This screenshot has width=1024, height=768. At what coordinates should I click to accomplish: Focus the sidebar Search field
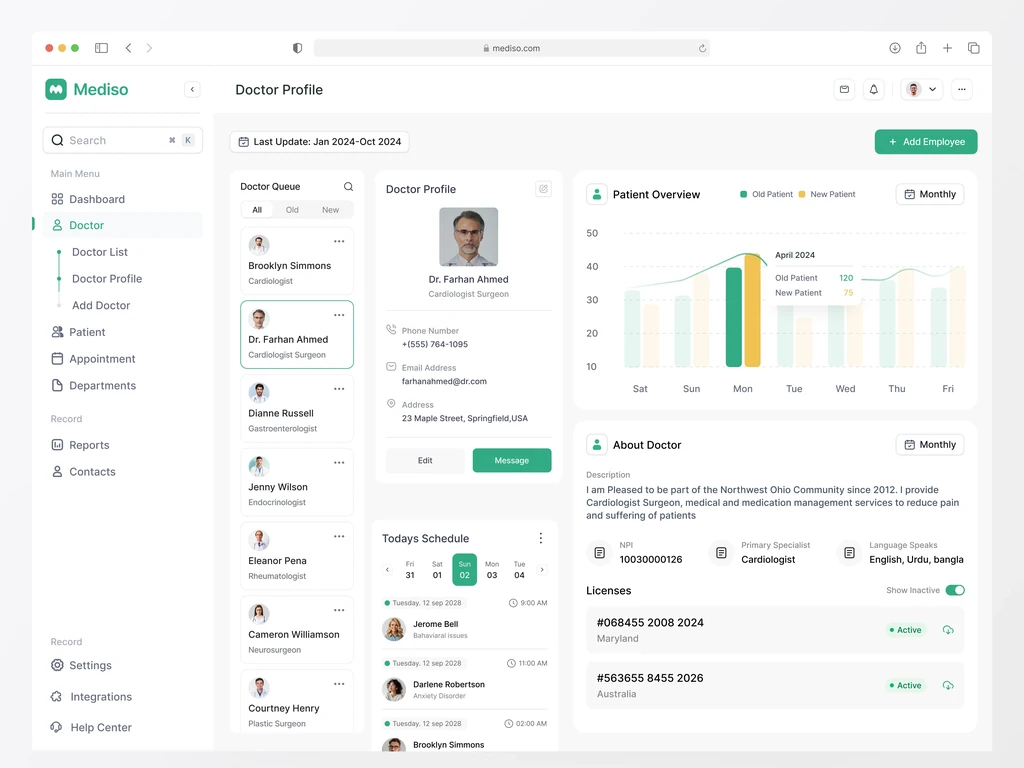click(123, 140)
